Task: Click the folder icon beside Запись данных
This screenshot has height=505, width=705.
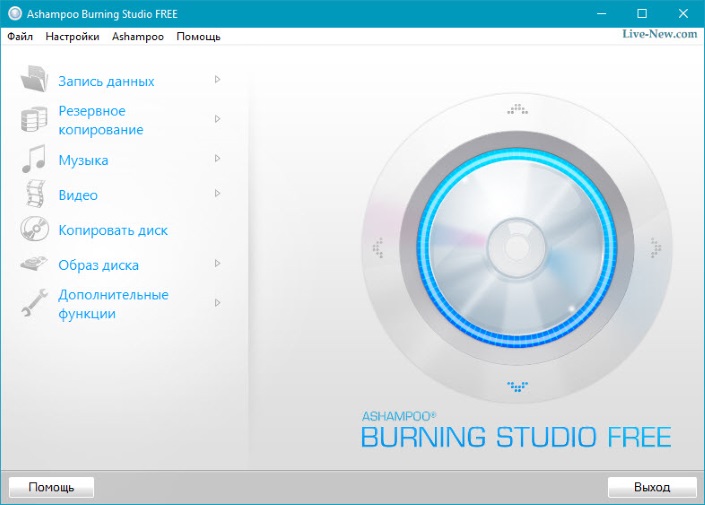Action: (34, 79)
